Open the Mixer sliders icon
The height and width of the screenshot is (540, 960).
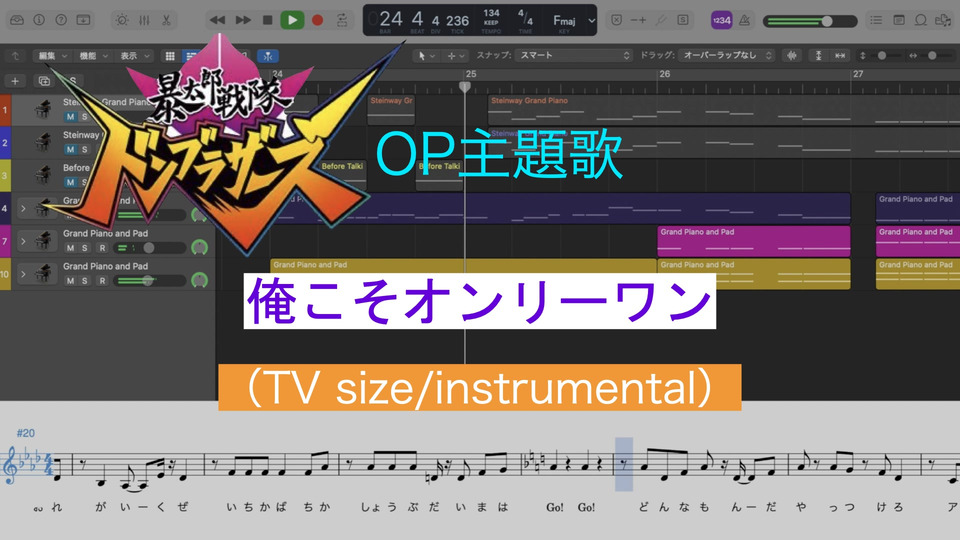coord(144,20)
